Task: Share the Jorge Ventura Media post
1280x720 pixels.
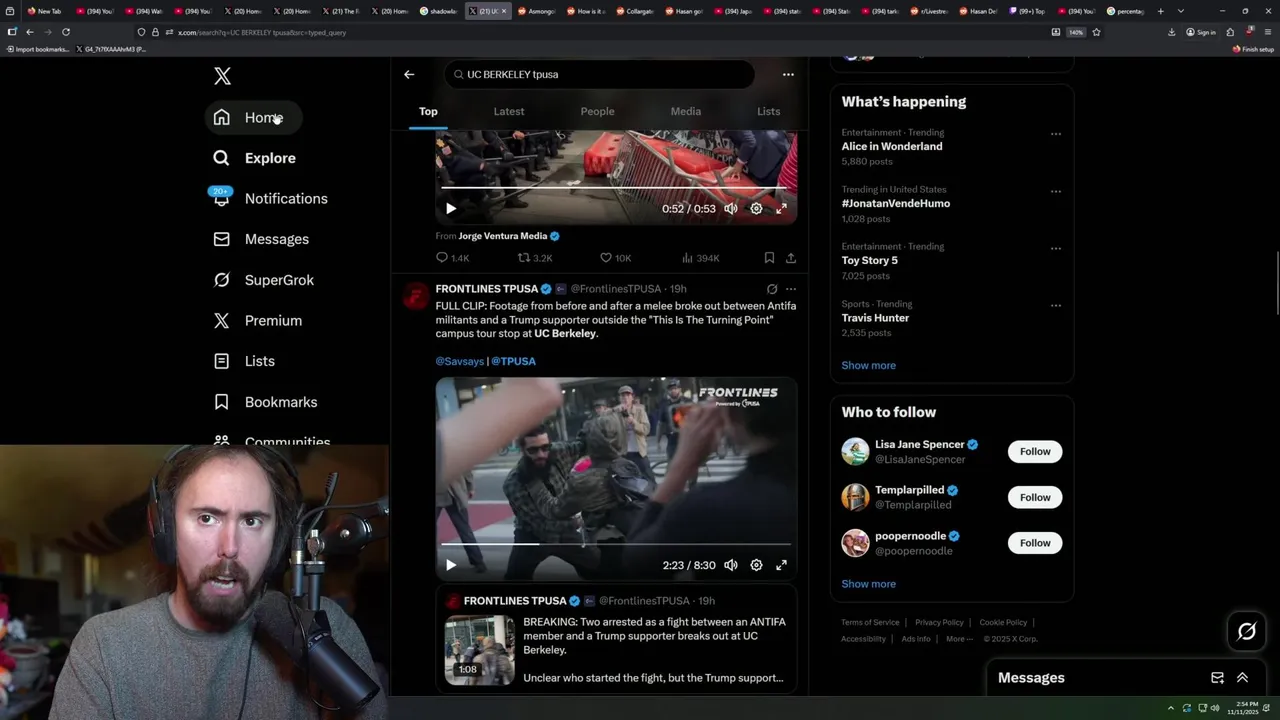Action: coord(790,258)
